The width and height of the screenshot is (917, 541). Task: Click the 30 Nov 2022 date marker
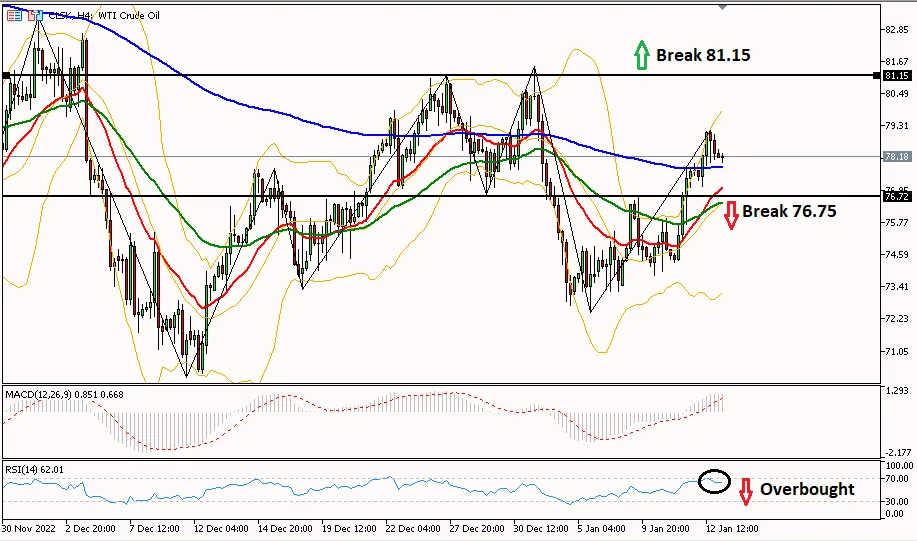click(x=29, y=529)
